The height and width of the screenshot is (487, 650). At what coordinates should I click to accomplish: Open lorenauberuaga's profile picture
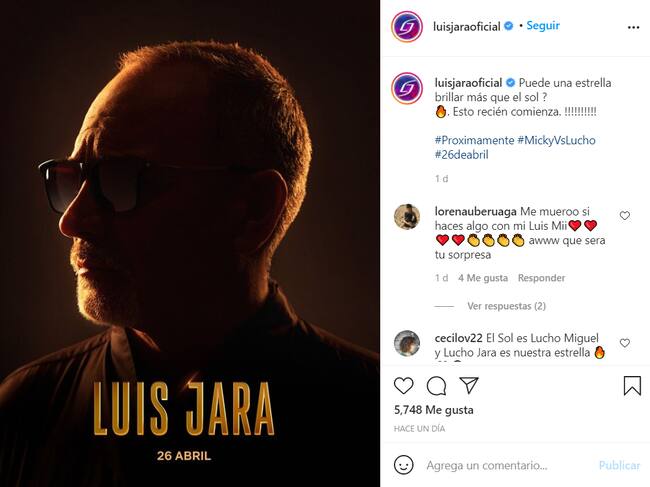407,216
